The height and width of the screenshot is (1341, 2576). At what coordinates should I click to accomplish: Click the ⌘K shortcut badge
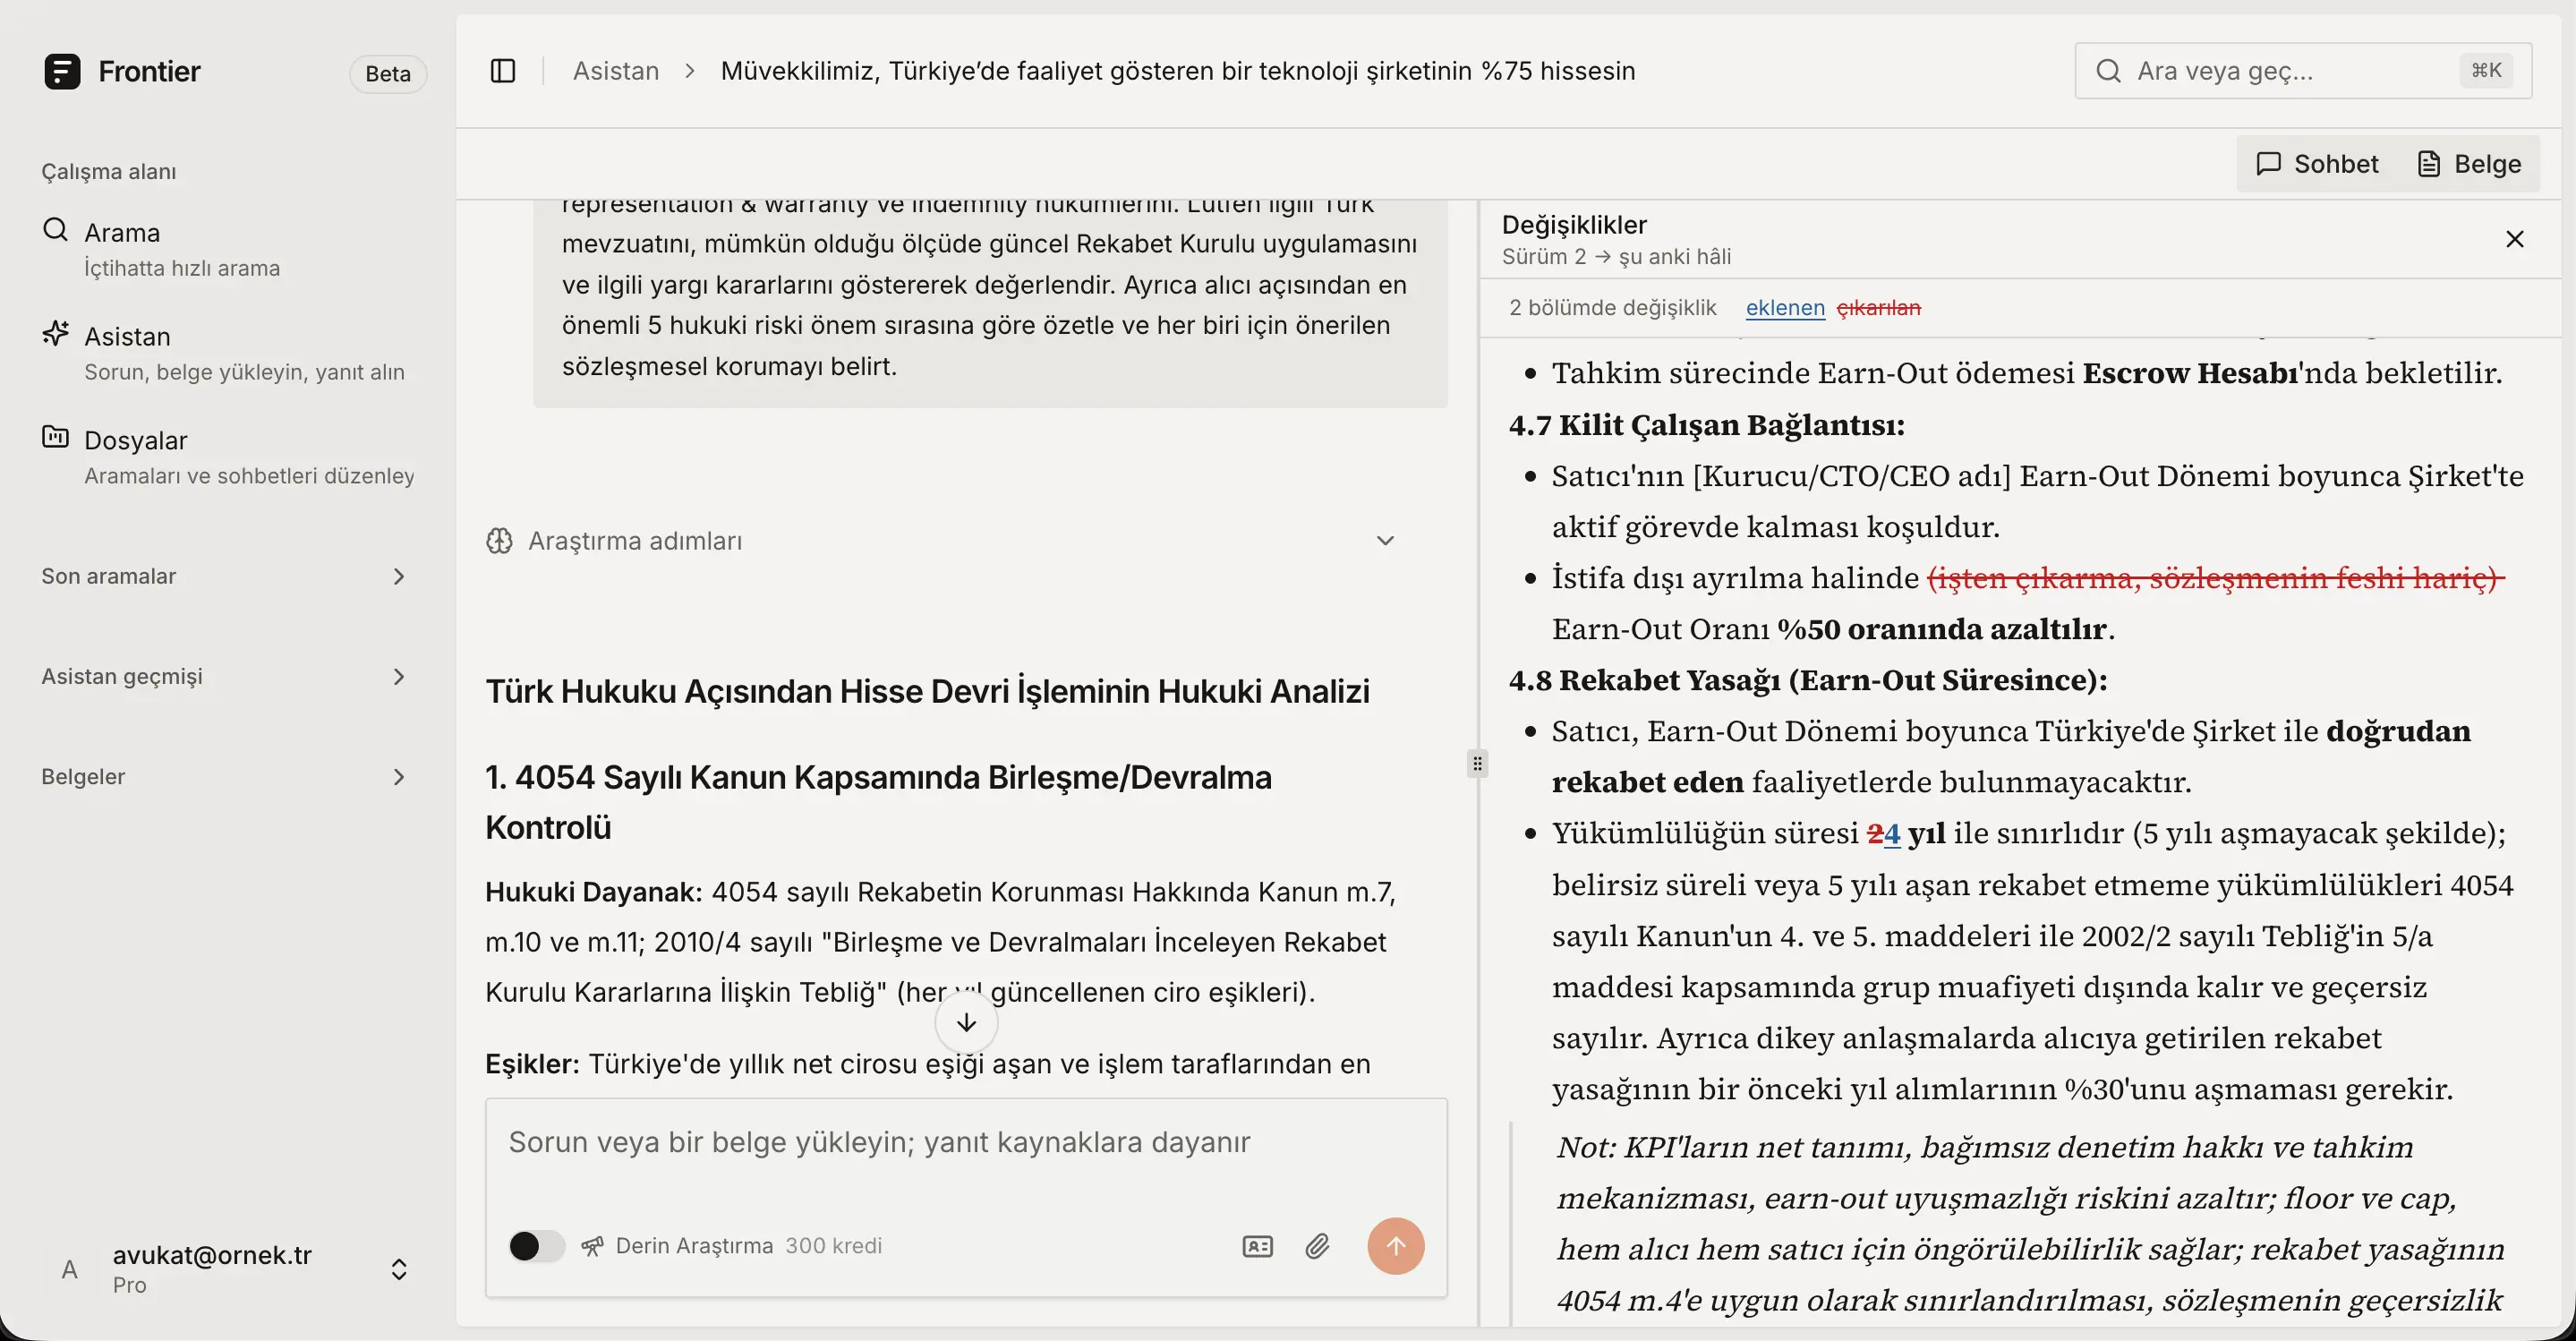(2486, 71)
